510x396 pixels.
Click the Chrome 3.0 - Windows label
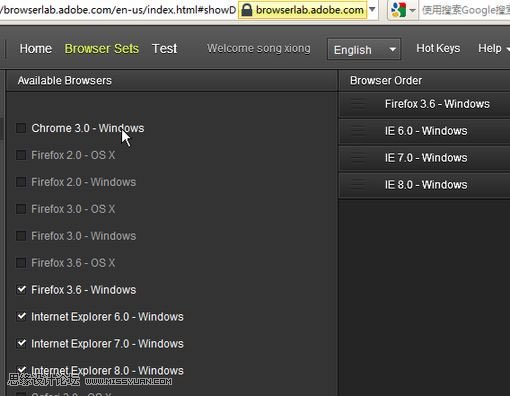pos(88,128)
